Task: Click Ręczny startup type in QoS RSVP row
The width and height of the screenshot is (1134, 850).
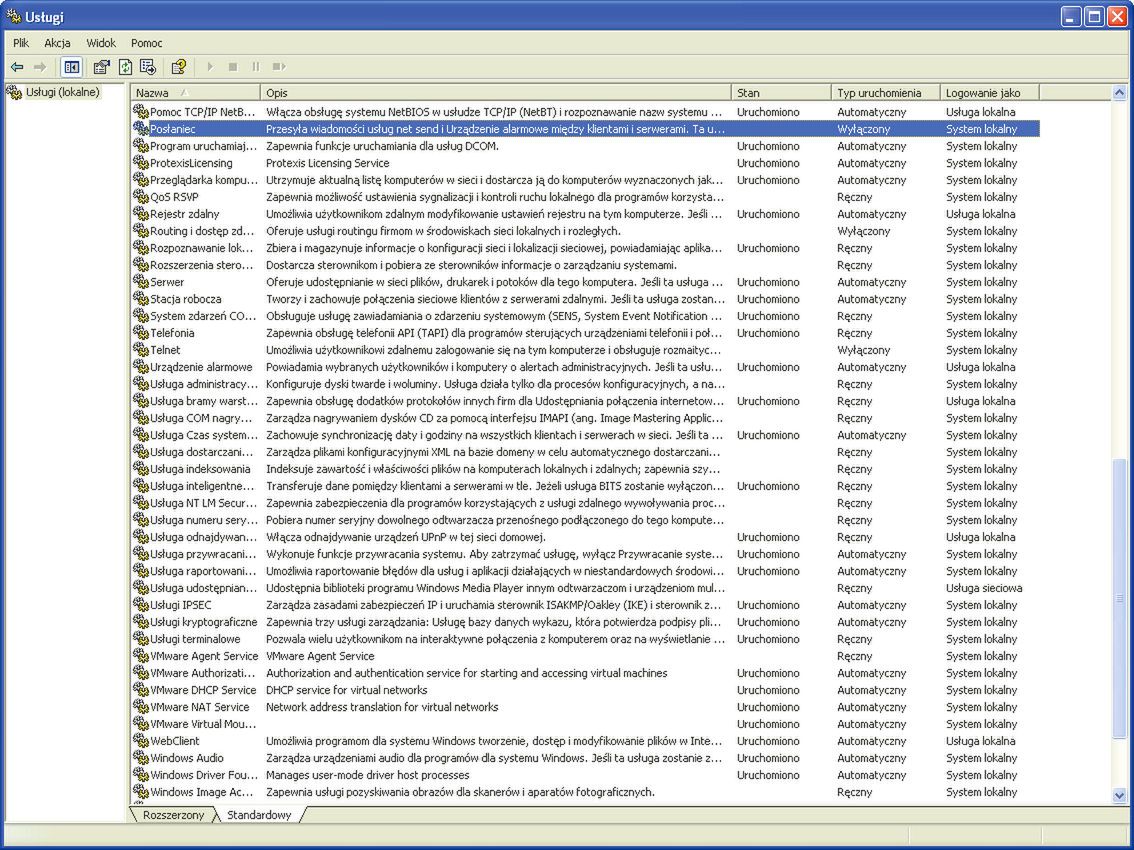Action: [x=855, y=197]
